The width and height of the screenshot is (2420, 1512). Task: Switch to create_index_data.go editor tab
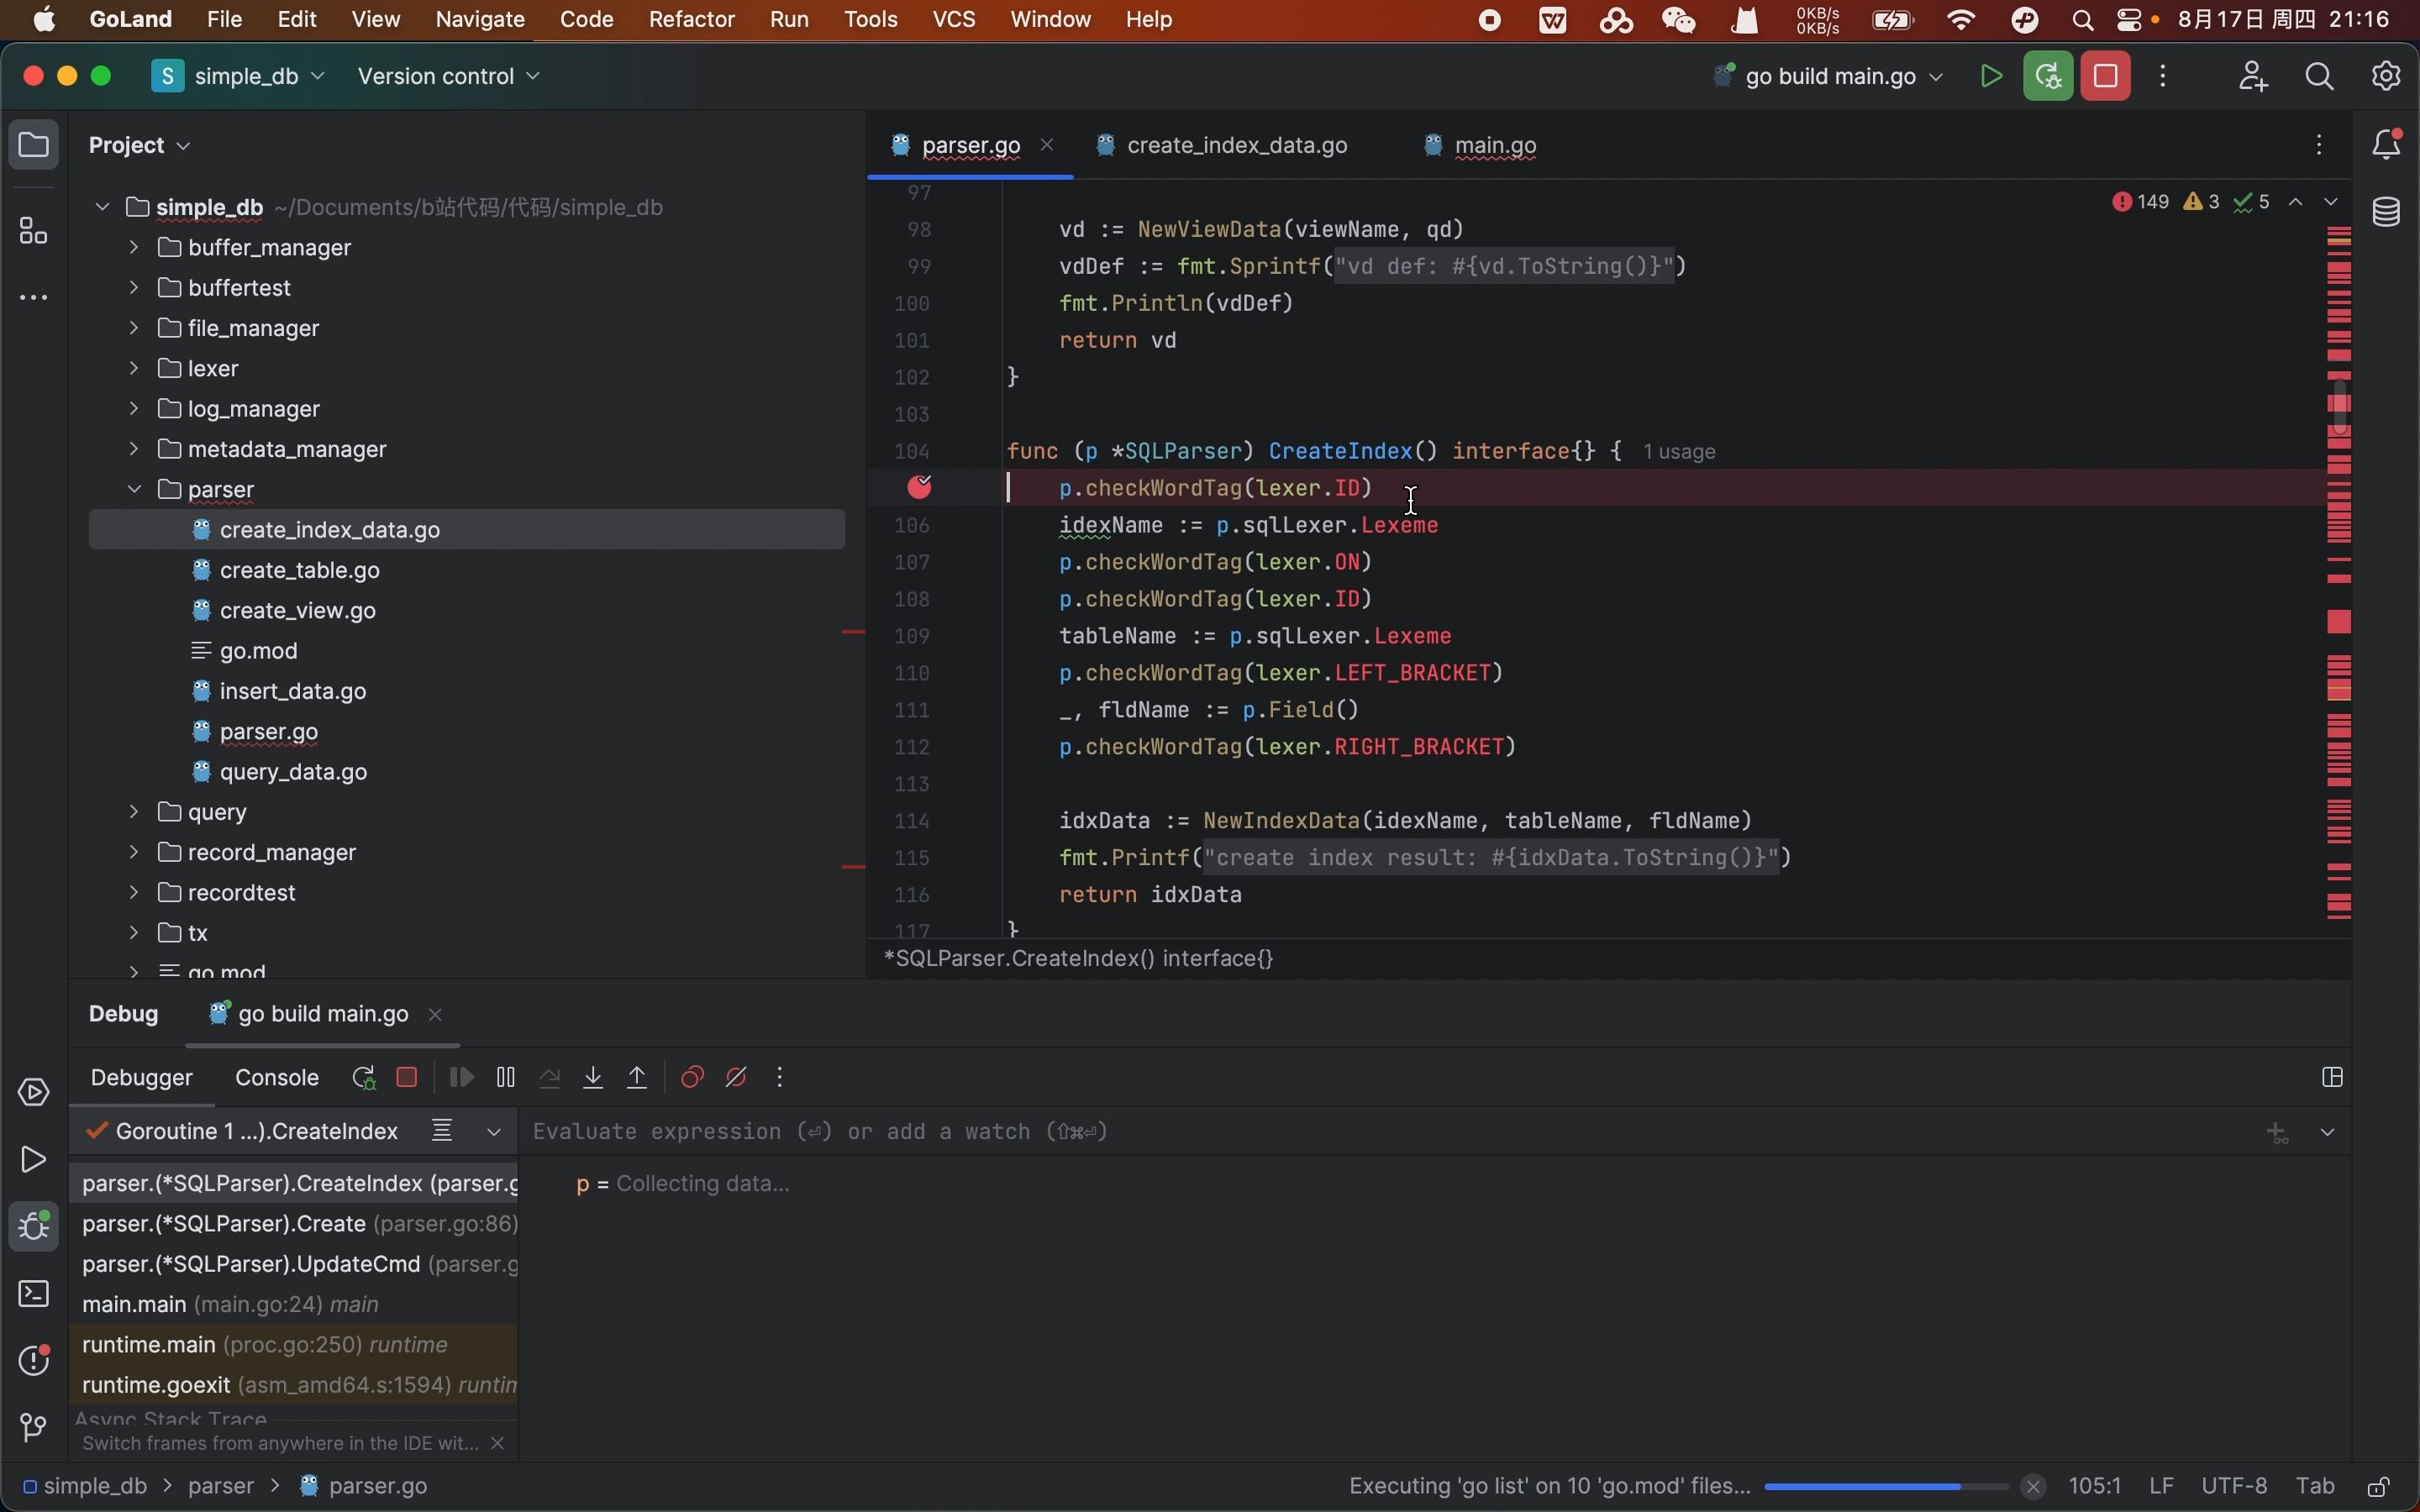[1236, 146]
